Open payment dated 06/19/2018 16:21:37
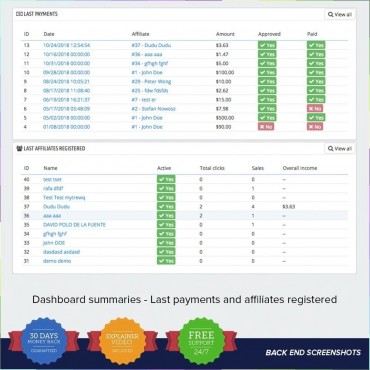The width and height of the screenshot is (370, 370). pyautogui.click(x=66, y=100)
